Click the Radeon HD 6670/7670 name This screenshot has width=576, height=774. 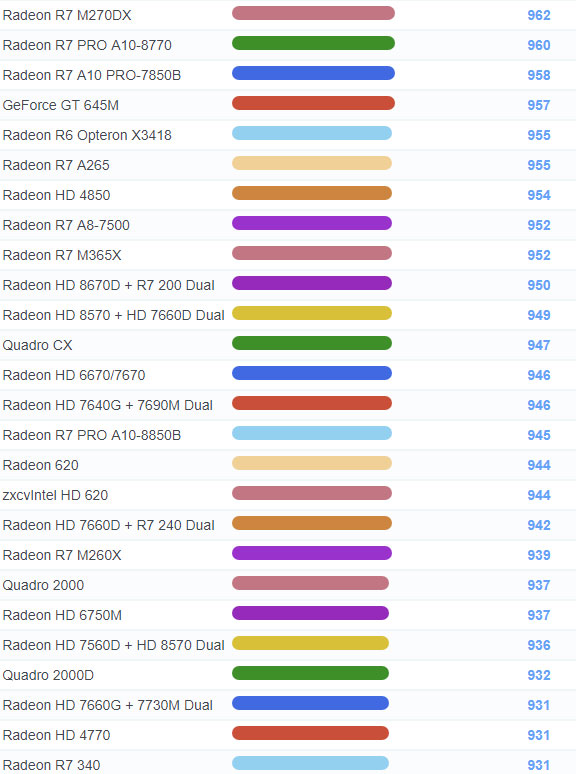[x=74, y=375]
